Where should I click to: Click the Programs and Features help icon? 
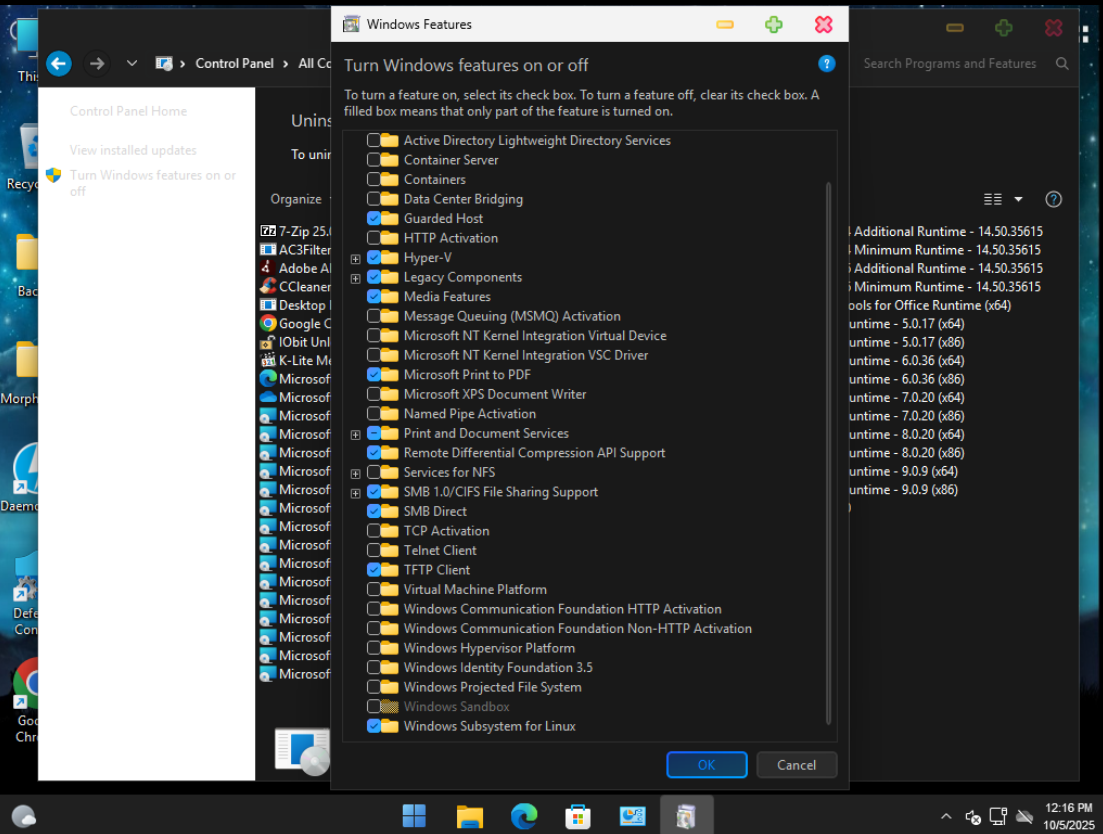coord(1053,199)
